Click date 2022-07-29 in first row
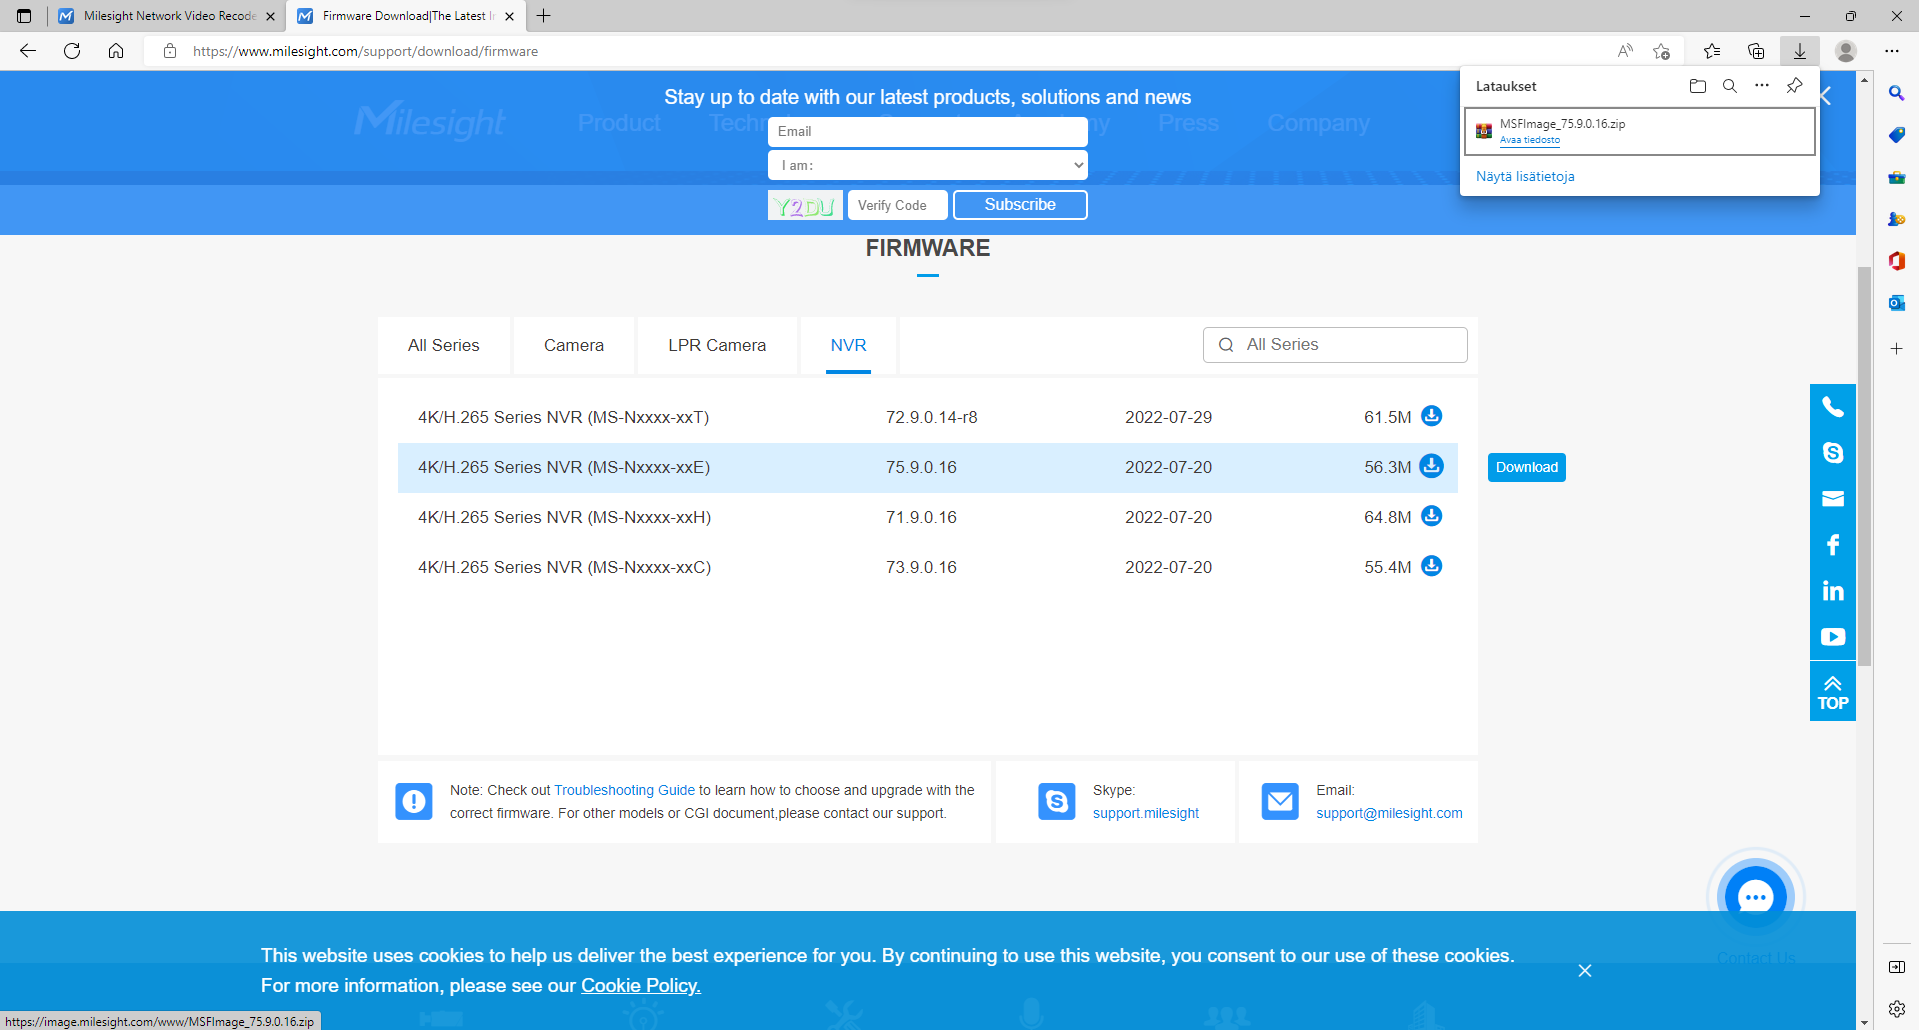1919x1030 pixels. [x=1168, y=417]
